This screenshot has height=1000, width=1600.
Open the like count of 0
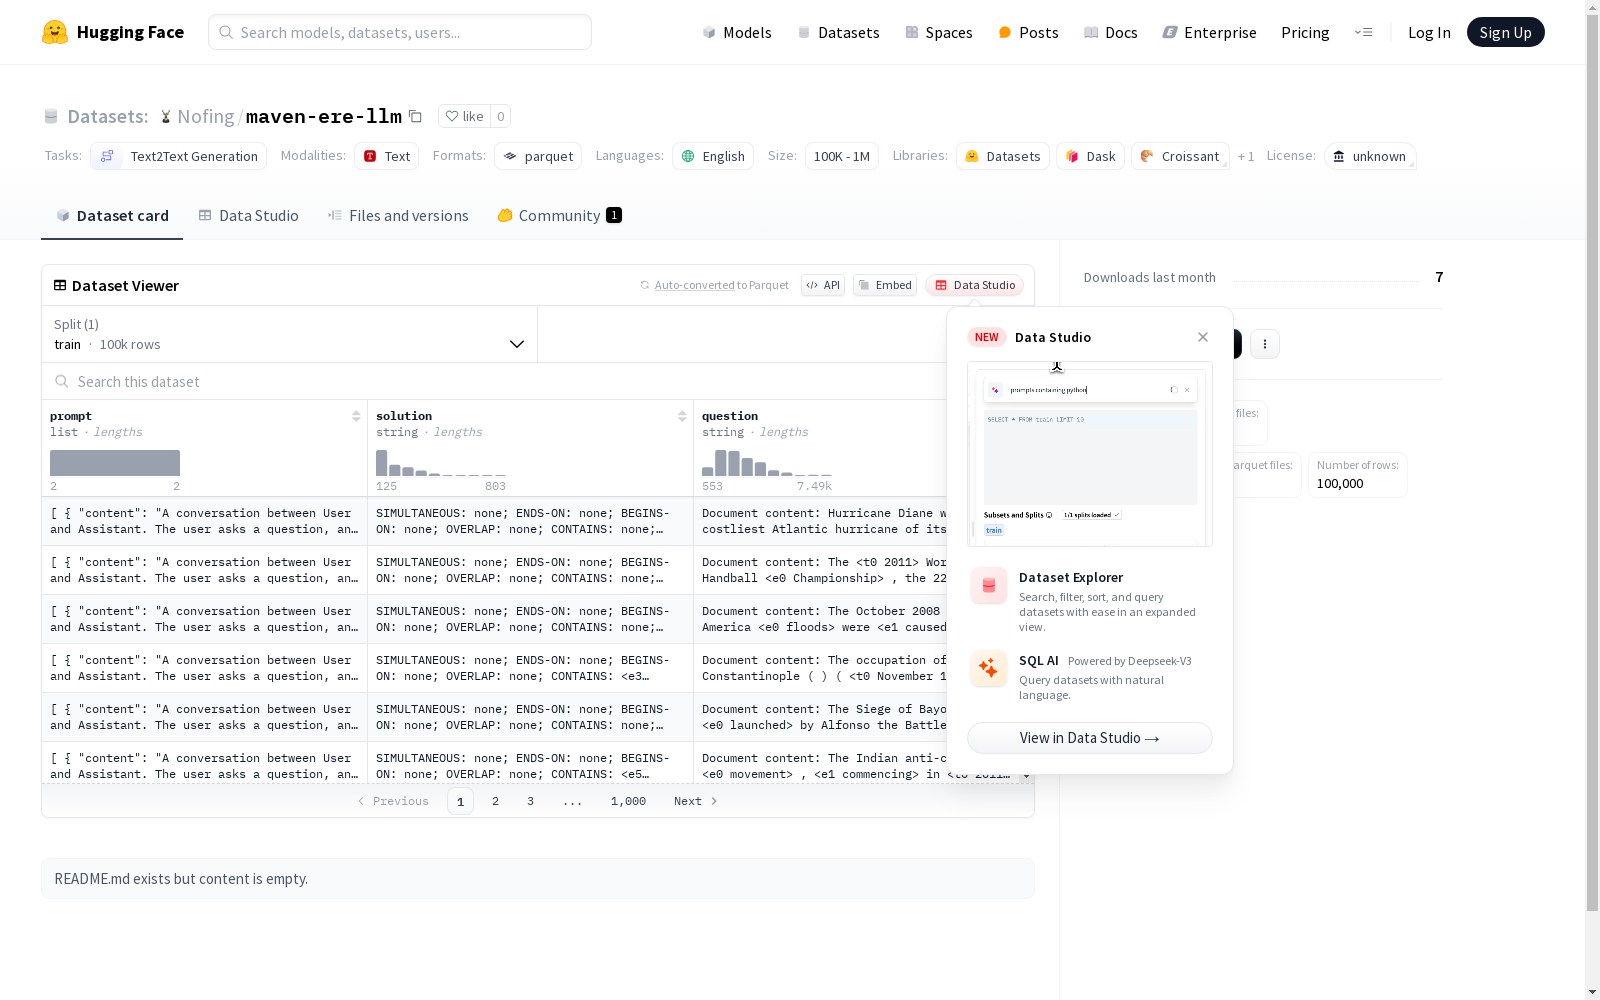pos(501,116)
